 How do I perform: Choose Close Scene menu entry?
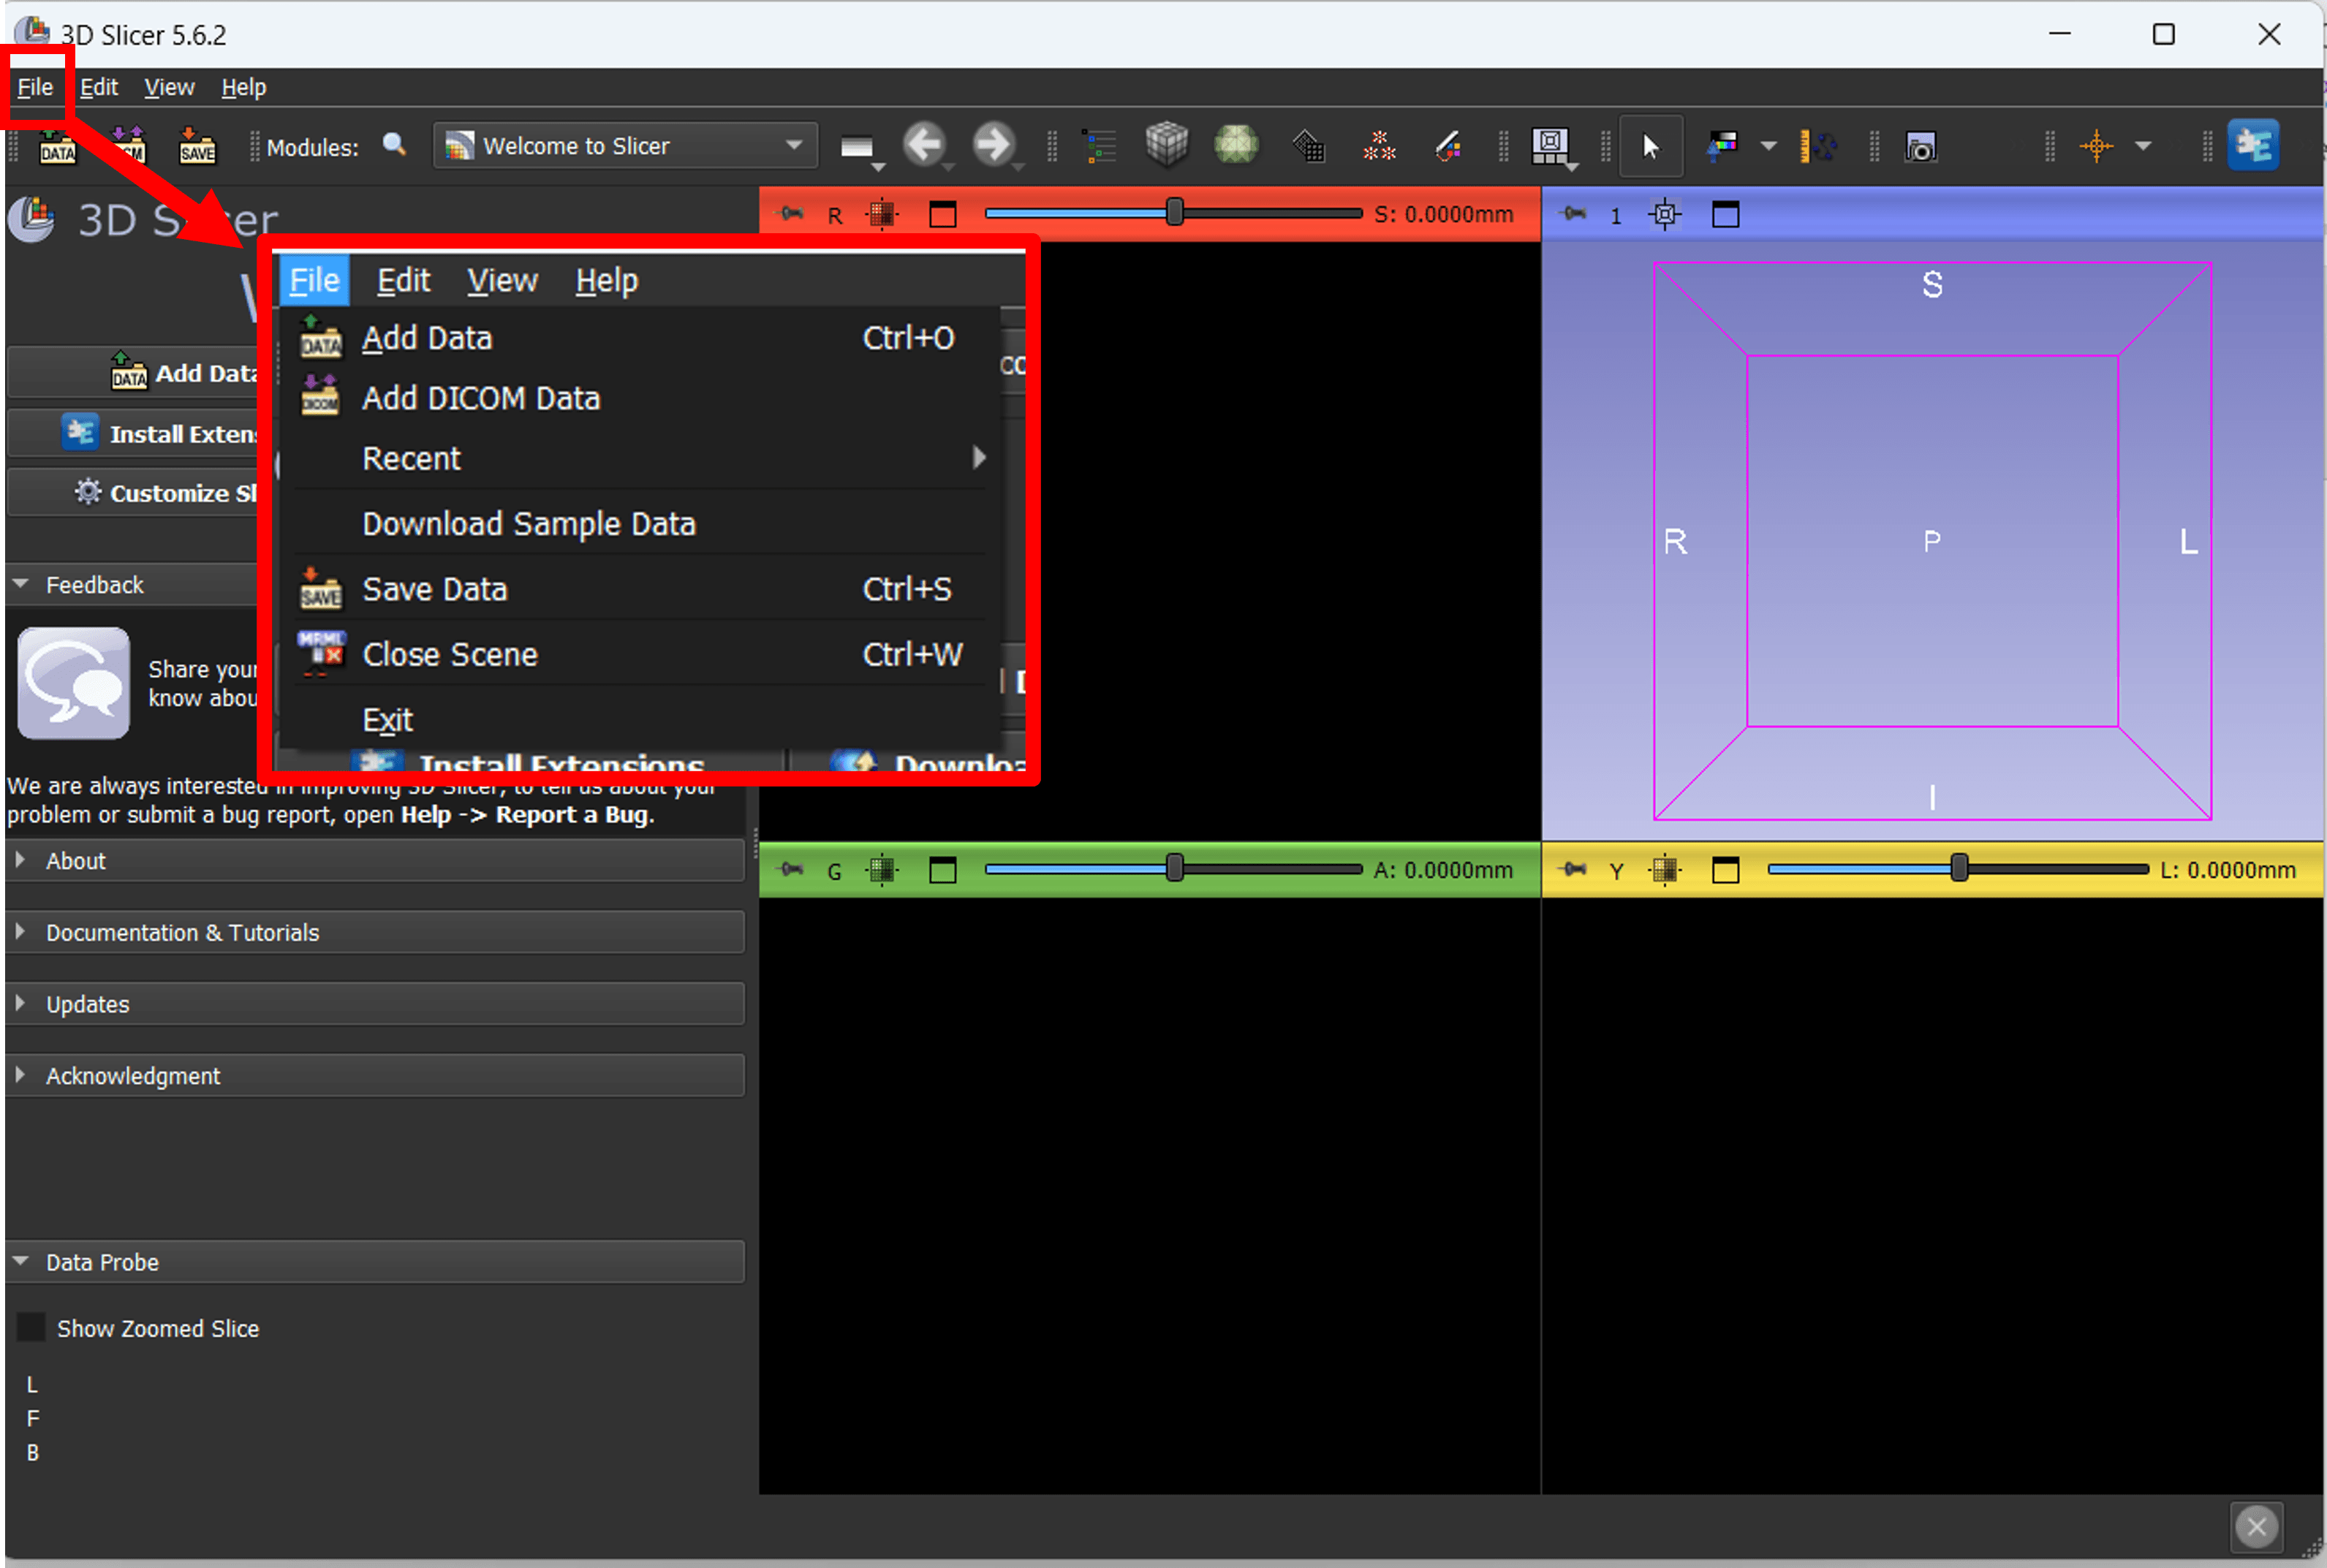tap(640, 655)
